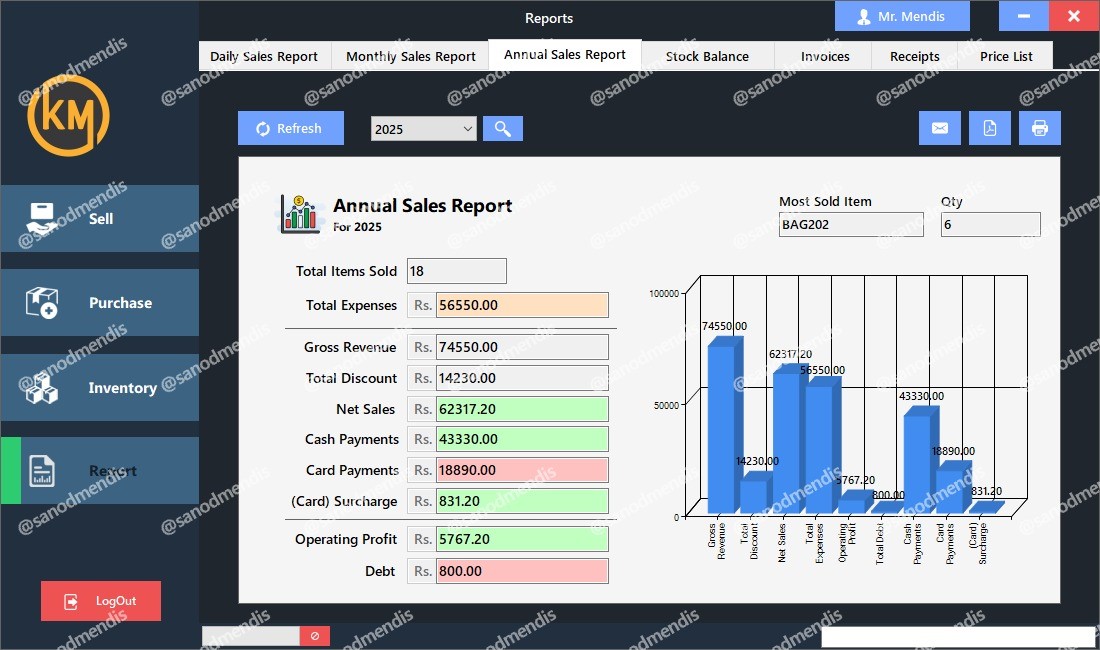Open the email report icon
The width and height of the screenshot is (1100, 650).
click(939, 128)
